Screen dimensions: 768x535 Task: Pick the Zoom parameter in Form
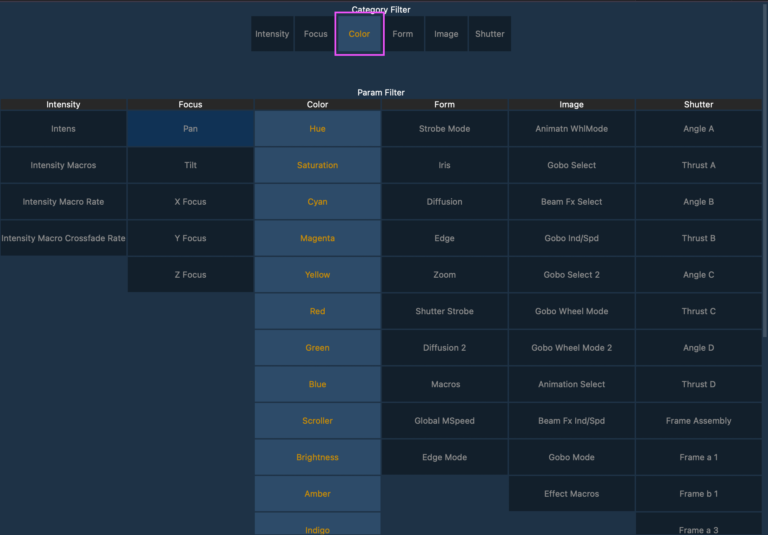pos(444,275)
